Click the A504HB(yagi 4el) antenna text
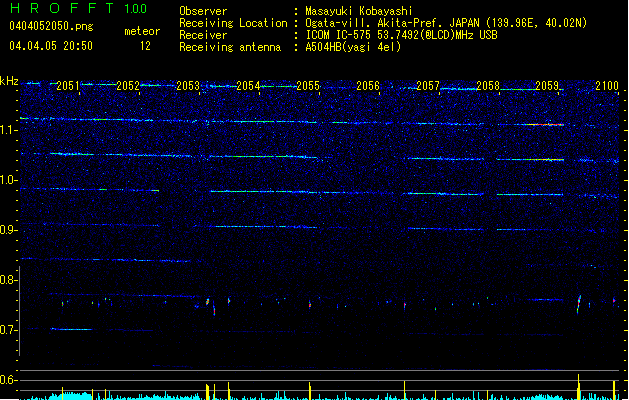Screen dimensions: 629x400 [353, 47]
